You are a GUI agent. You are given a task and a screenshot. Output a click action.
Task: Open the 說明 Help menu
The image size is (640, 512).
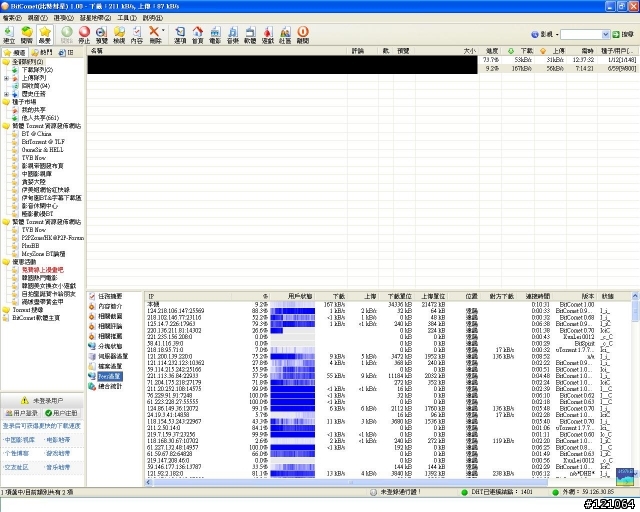click(153, 18)
